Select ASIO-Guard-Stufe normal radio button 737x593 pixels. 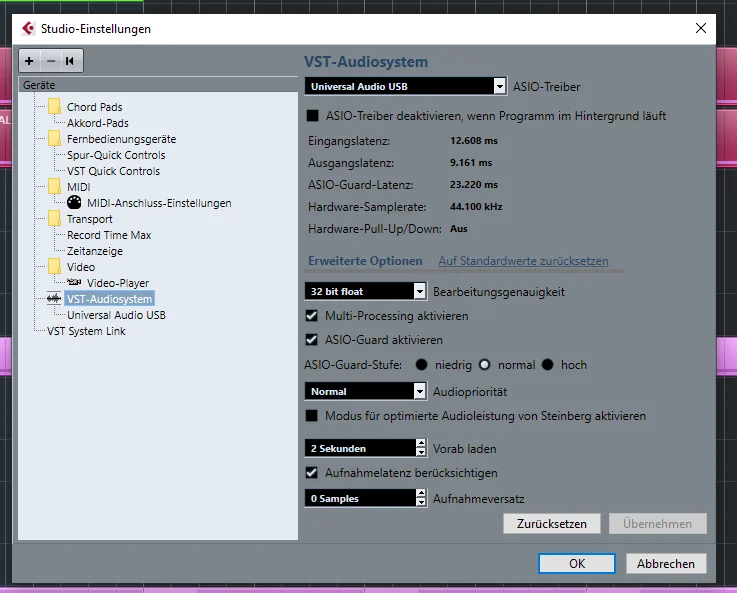(485, 365)
